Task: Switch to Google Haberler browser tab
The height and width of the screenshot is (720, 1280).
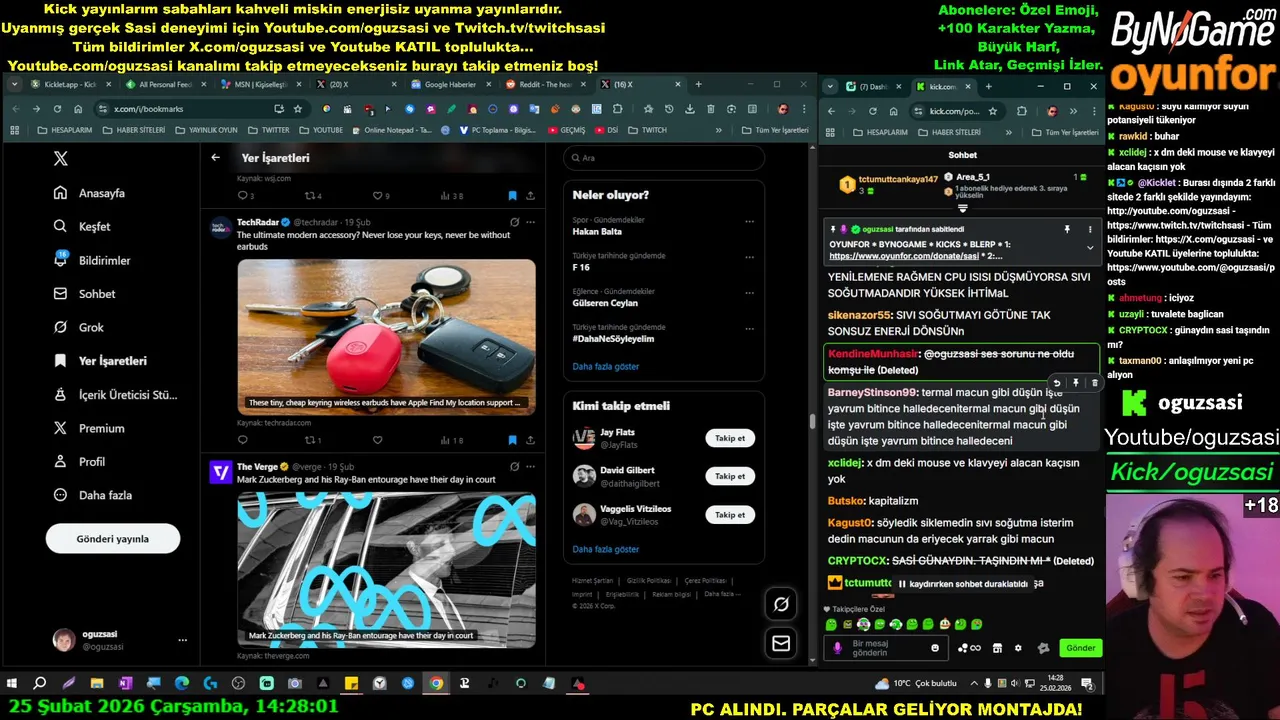Action: 450,85
